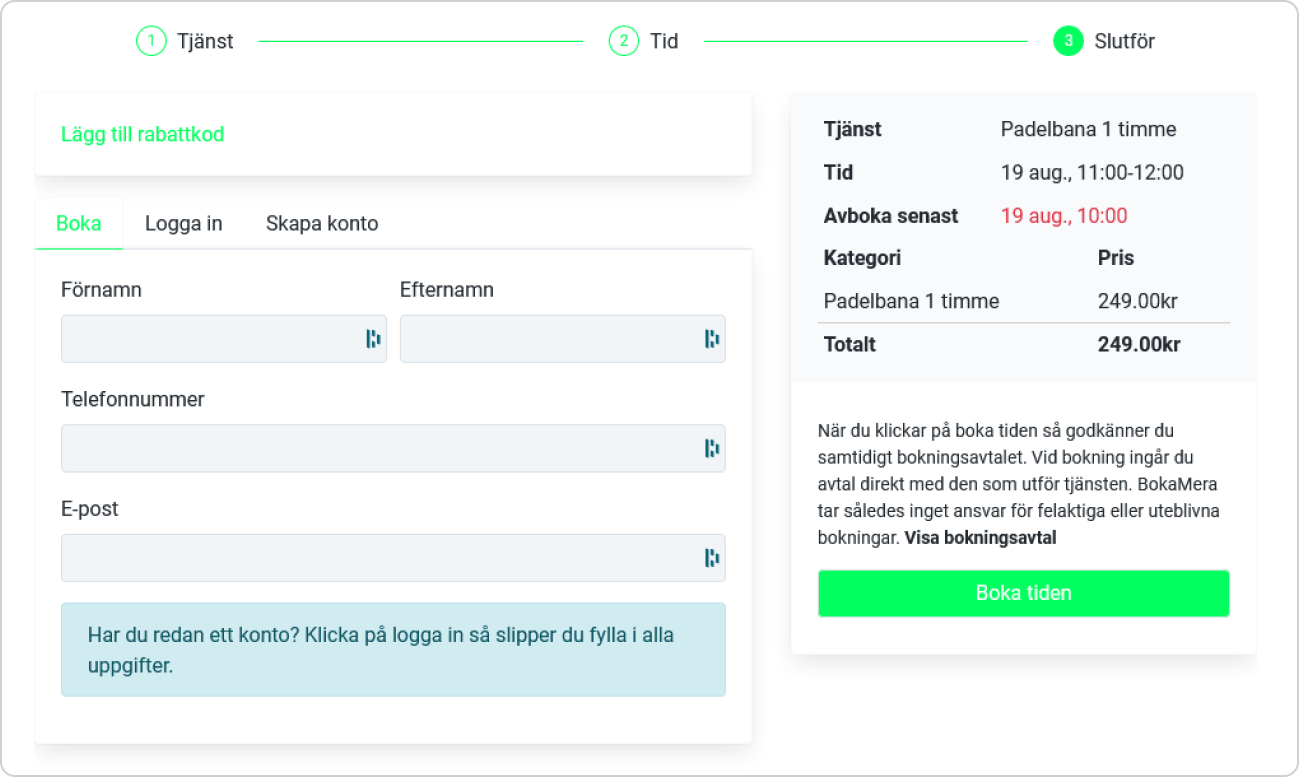Screen dimensions: 1299x777
Task: Click the Tjänst step label
Action: coord(205,41)
